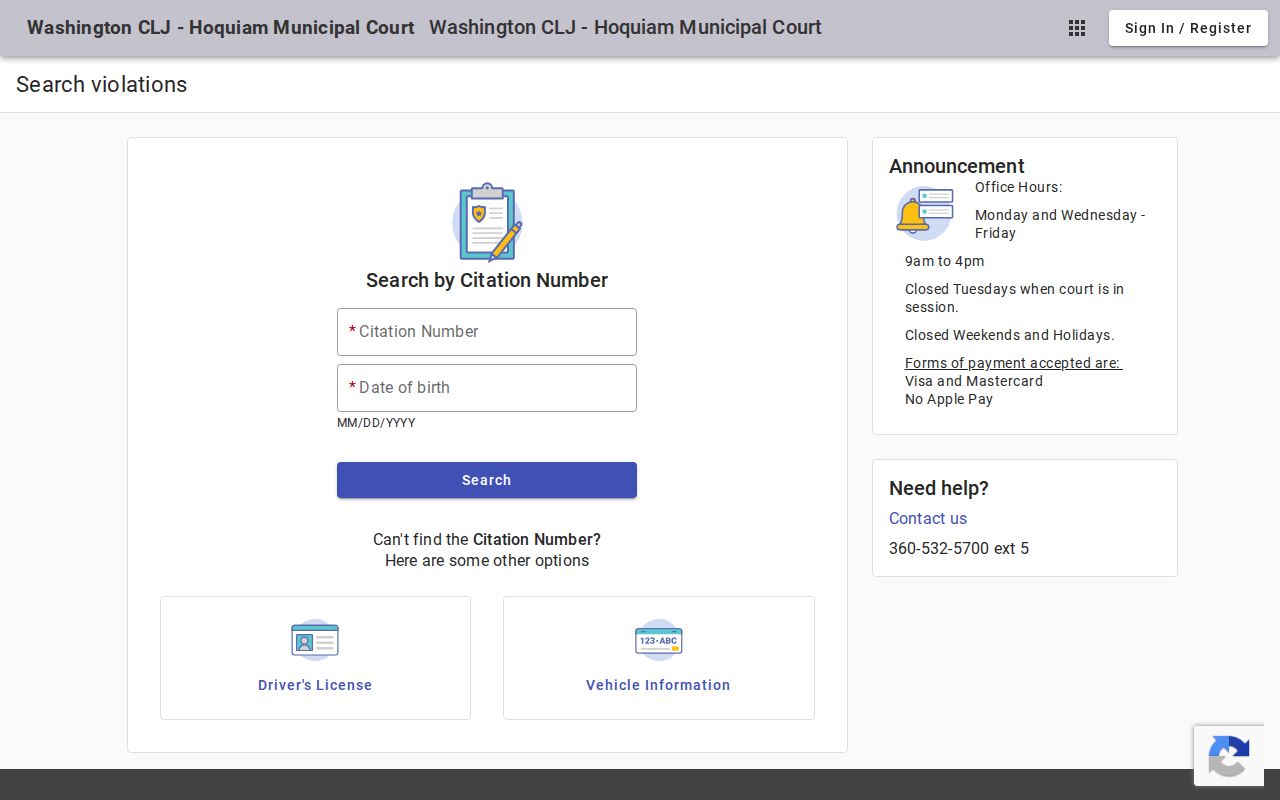Click the 'No Apple Pay' text
1280x800 pixels.
[949, 399]
